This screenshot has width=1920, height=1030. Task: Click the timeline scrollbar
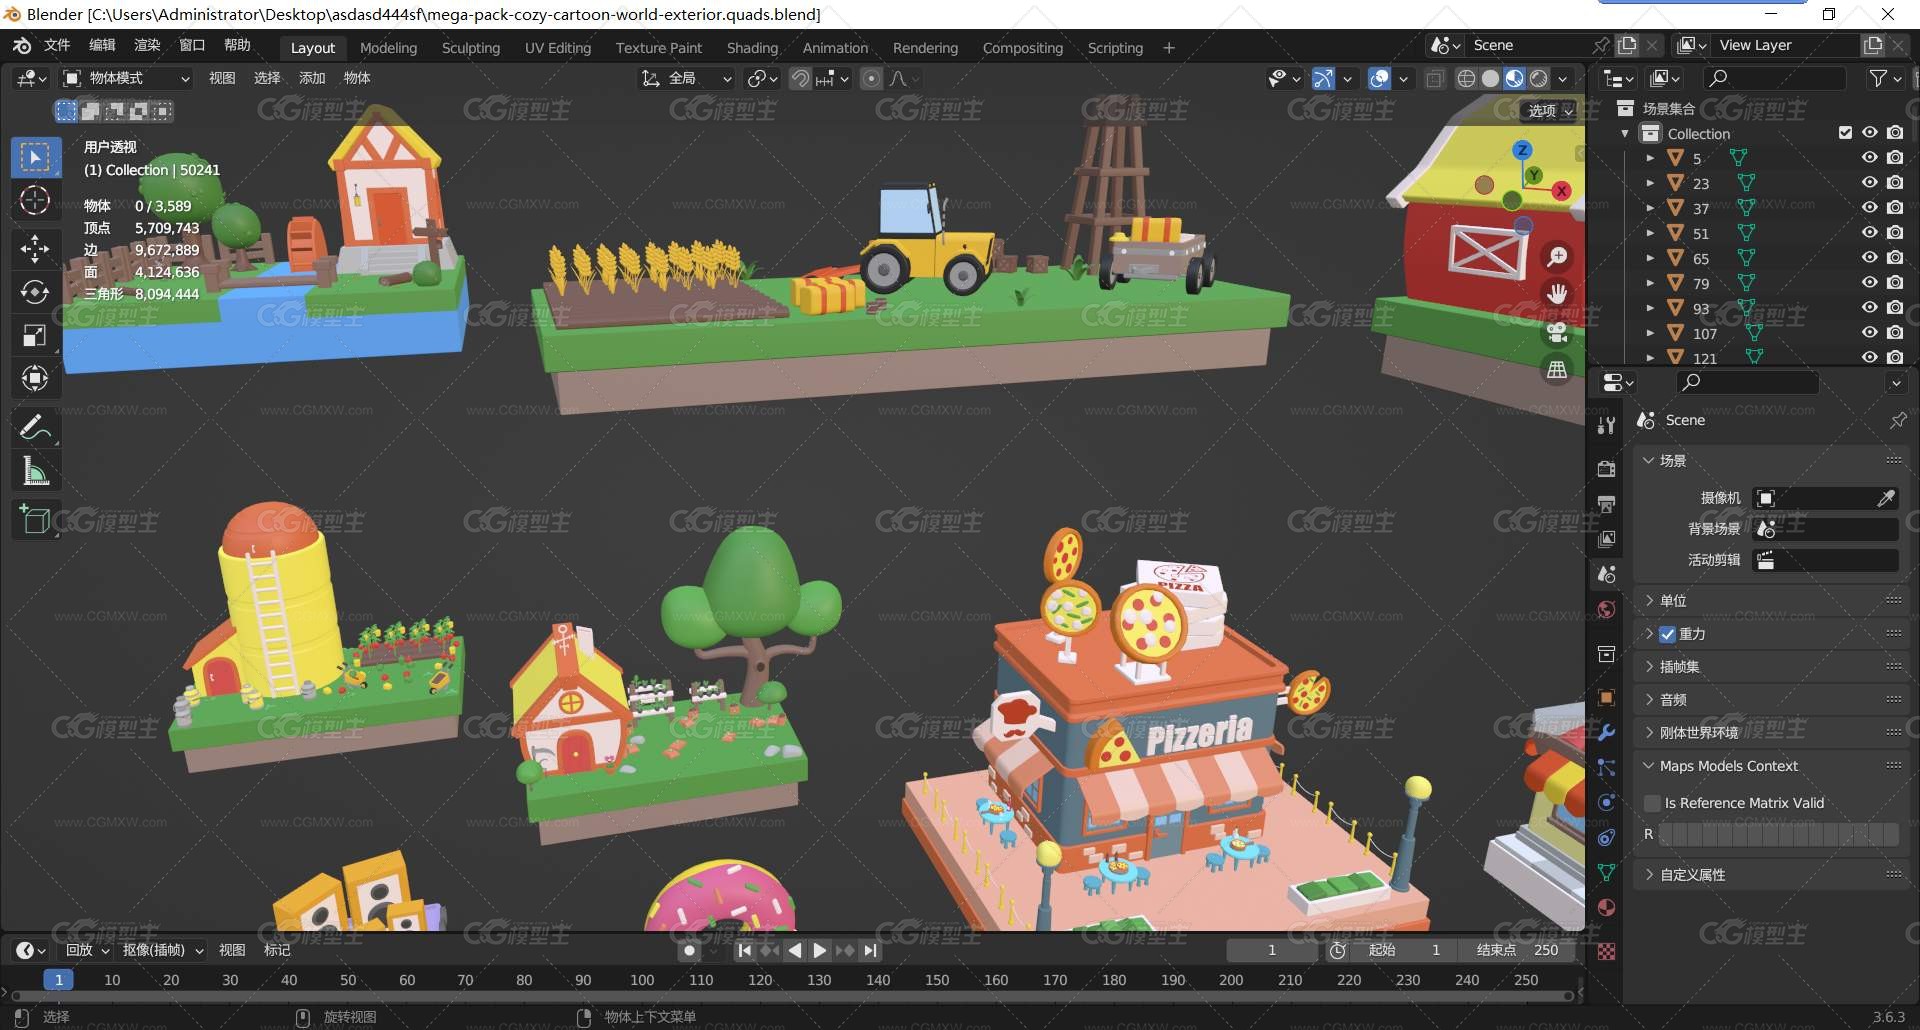(790, 995)
